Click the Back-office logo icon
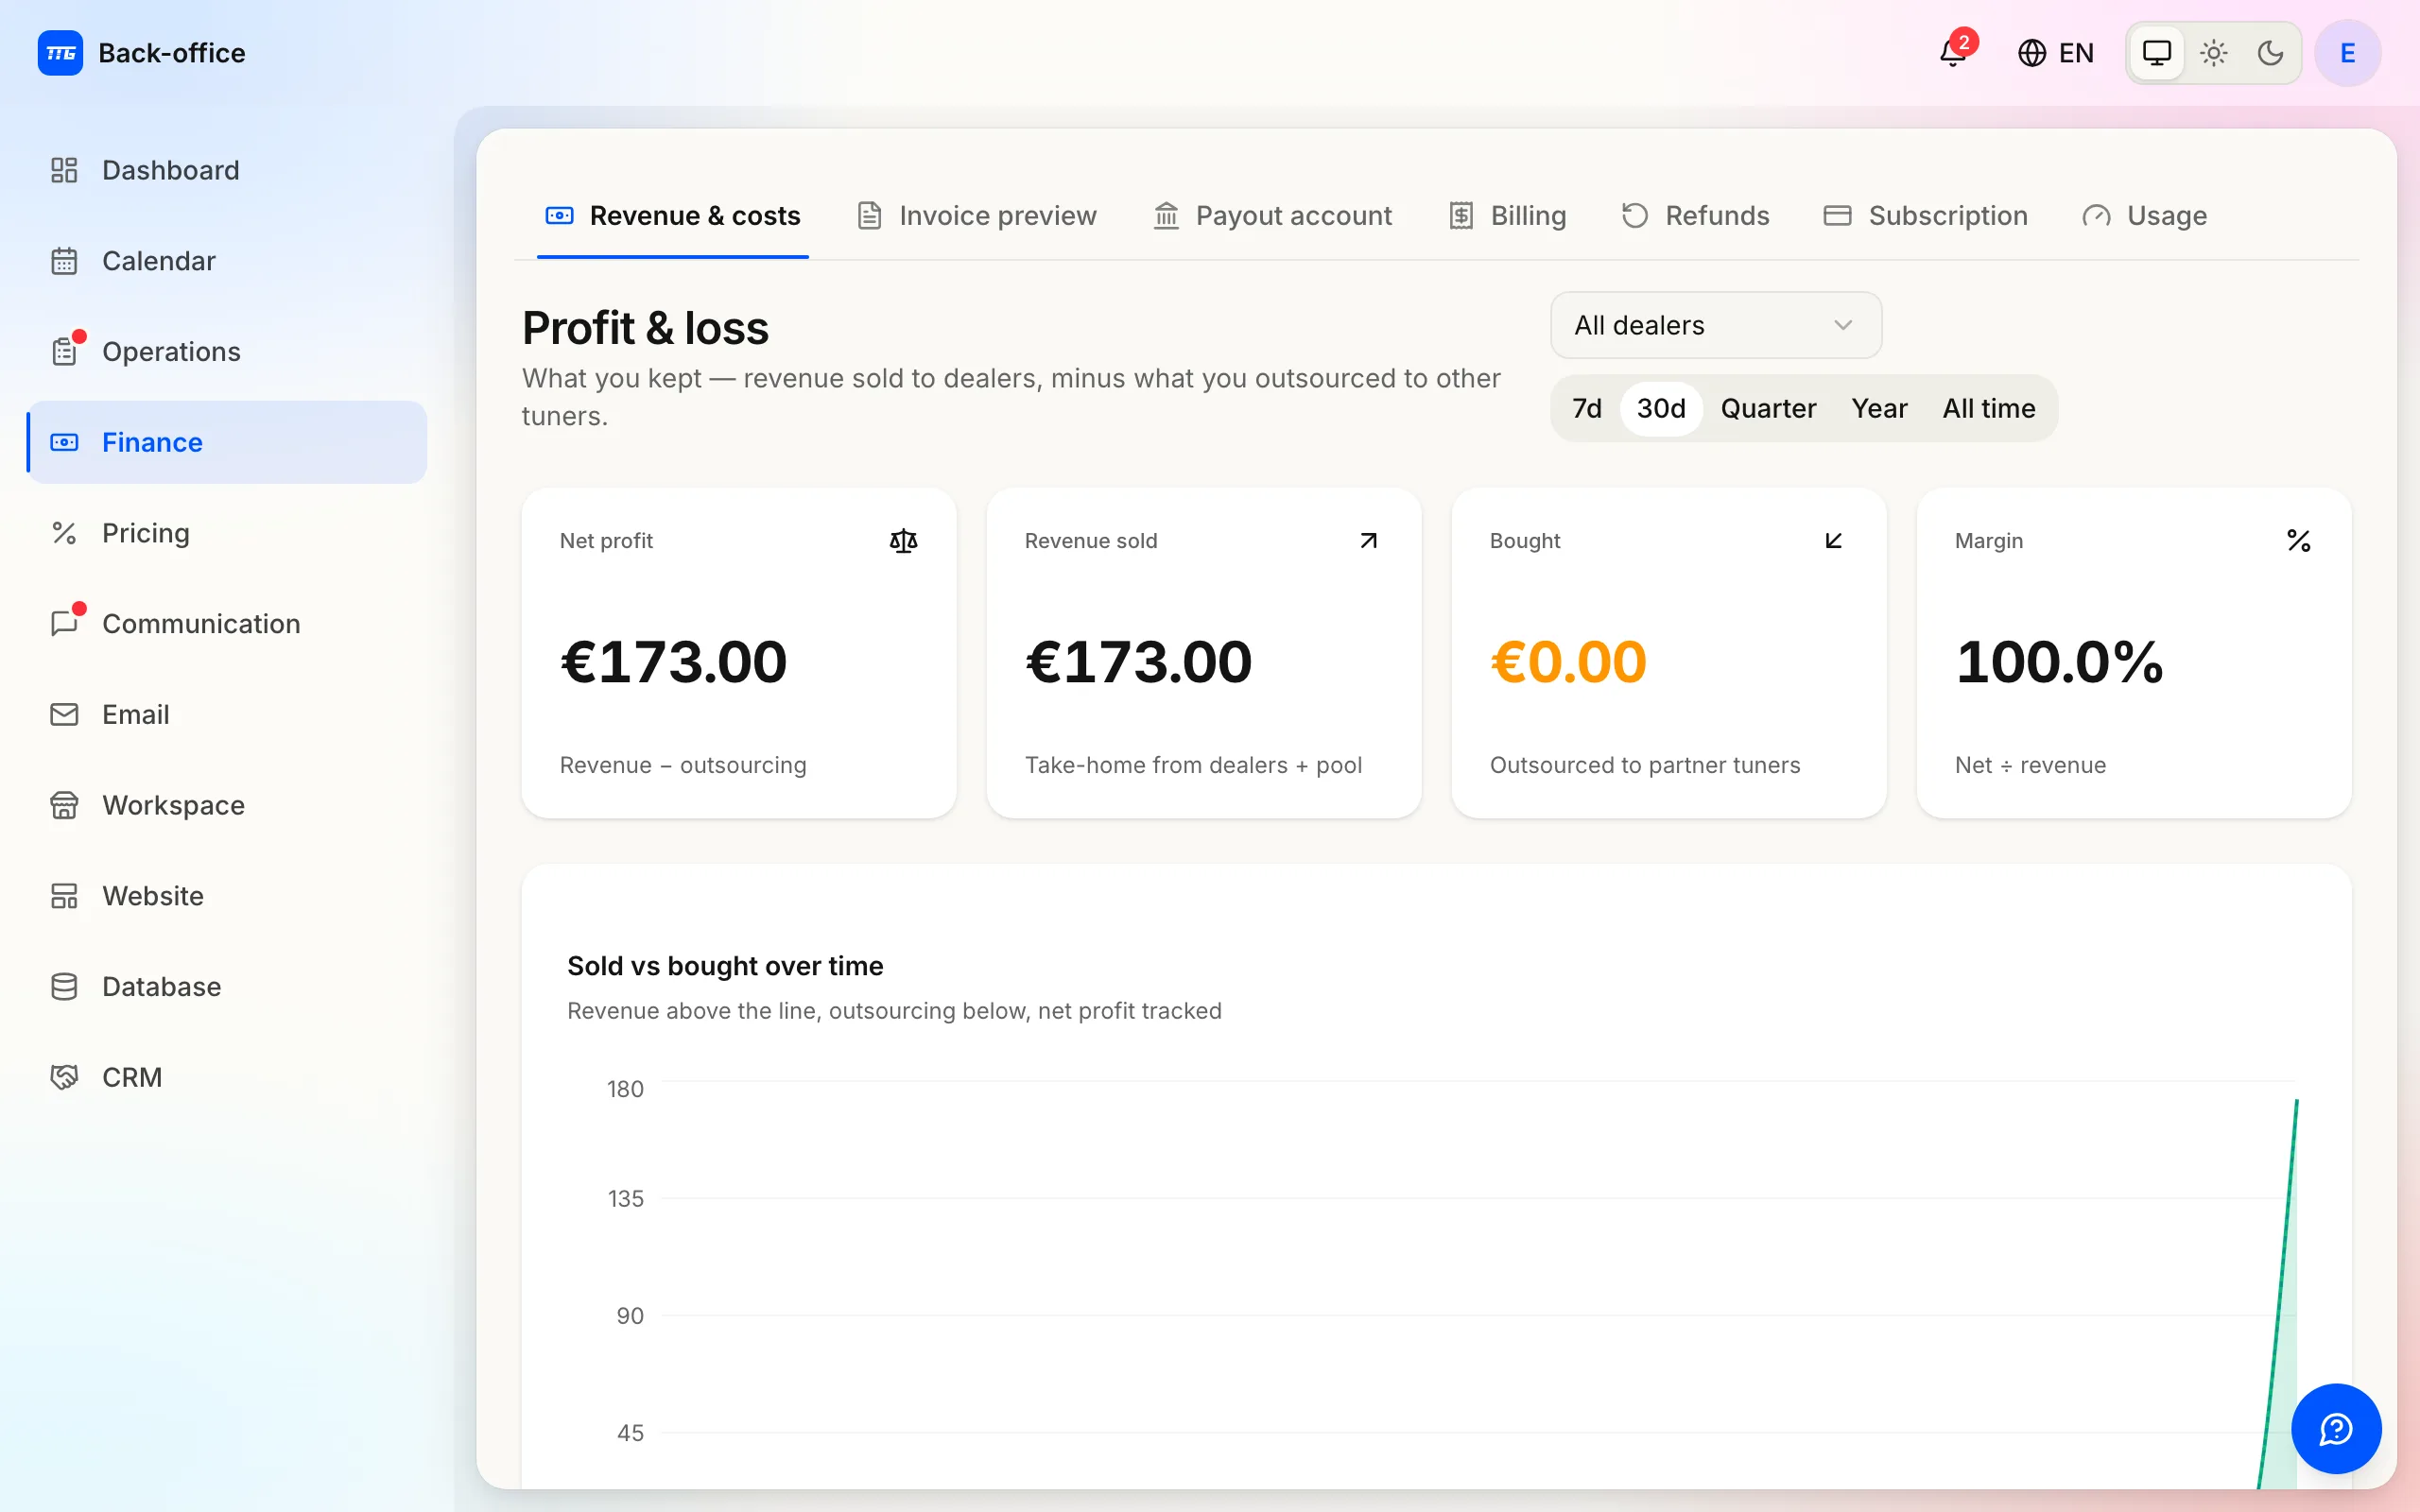Image resolution: width=2420 pixels, height=1512 pixels. tap(60, 53)
